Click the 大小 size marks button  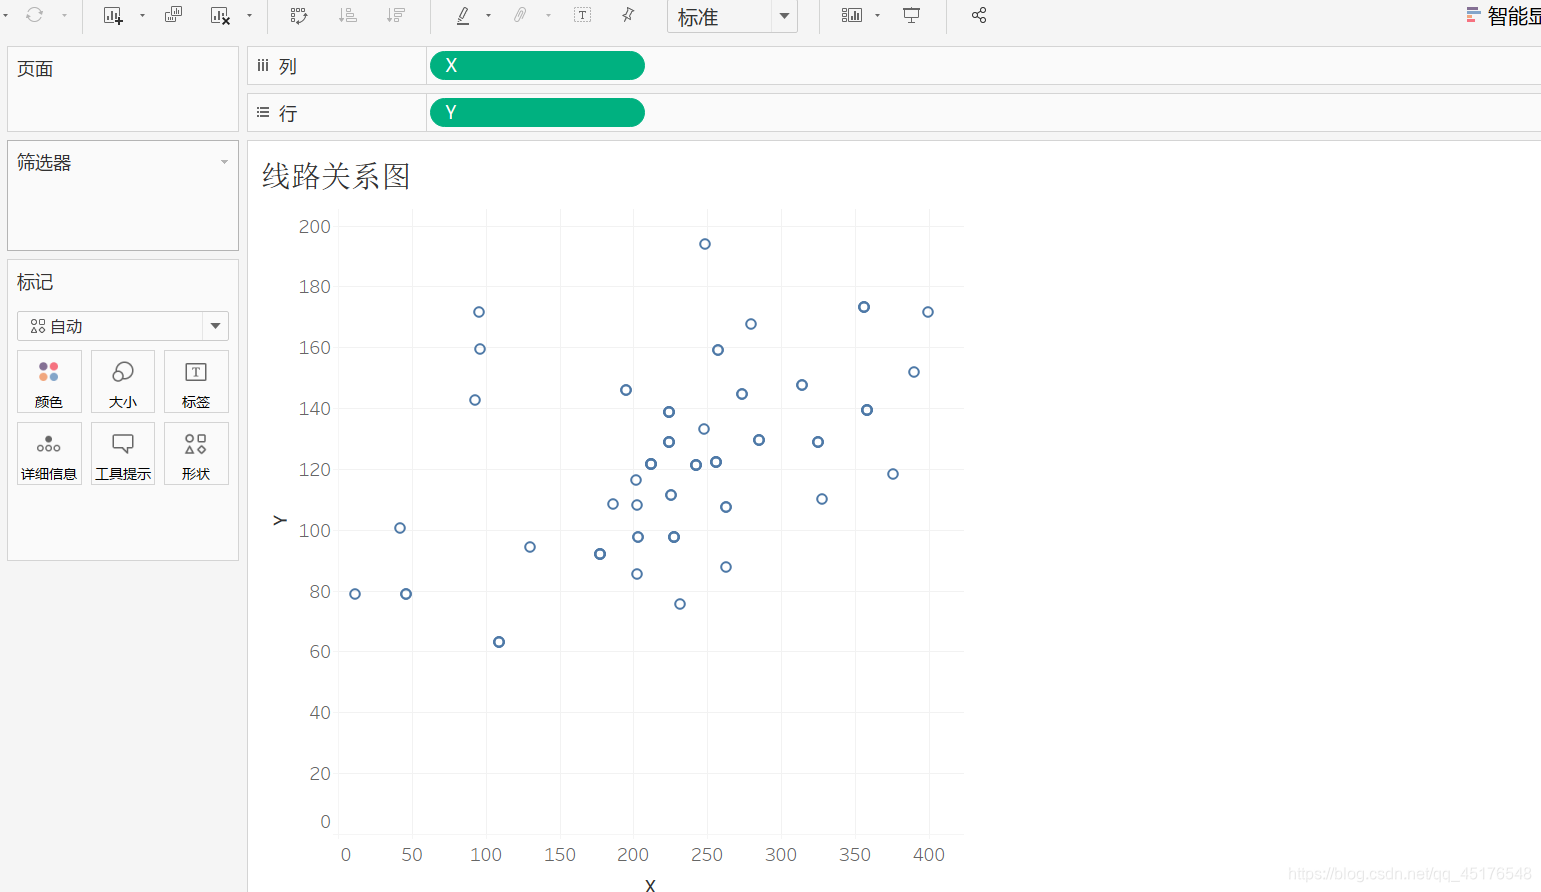[123, 382]
